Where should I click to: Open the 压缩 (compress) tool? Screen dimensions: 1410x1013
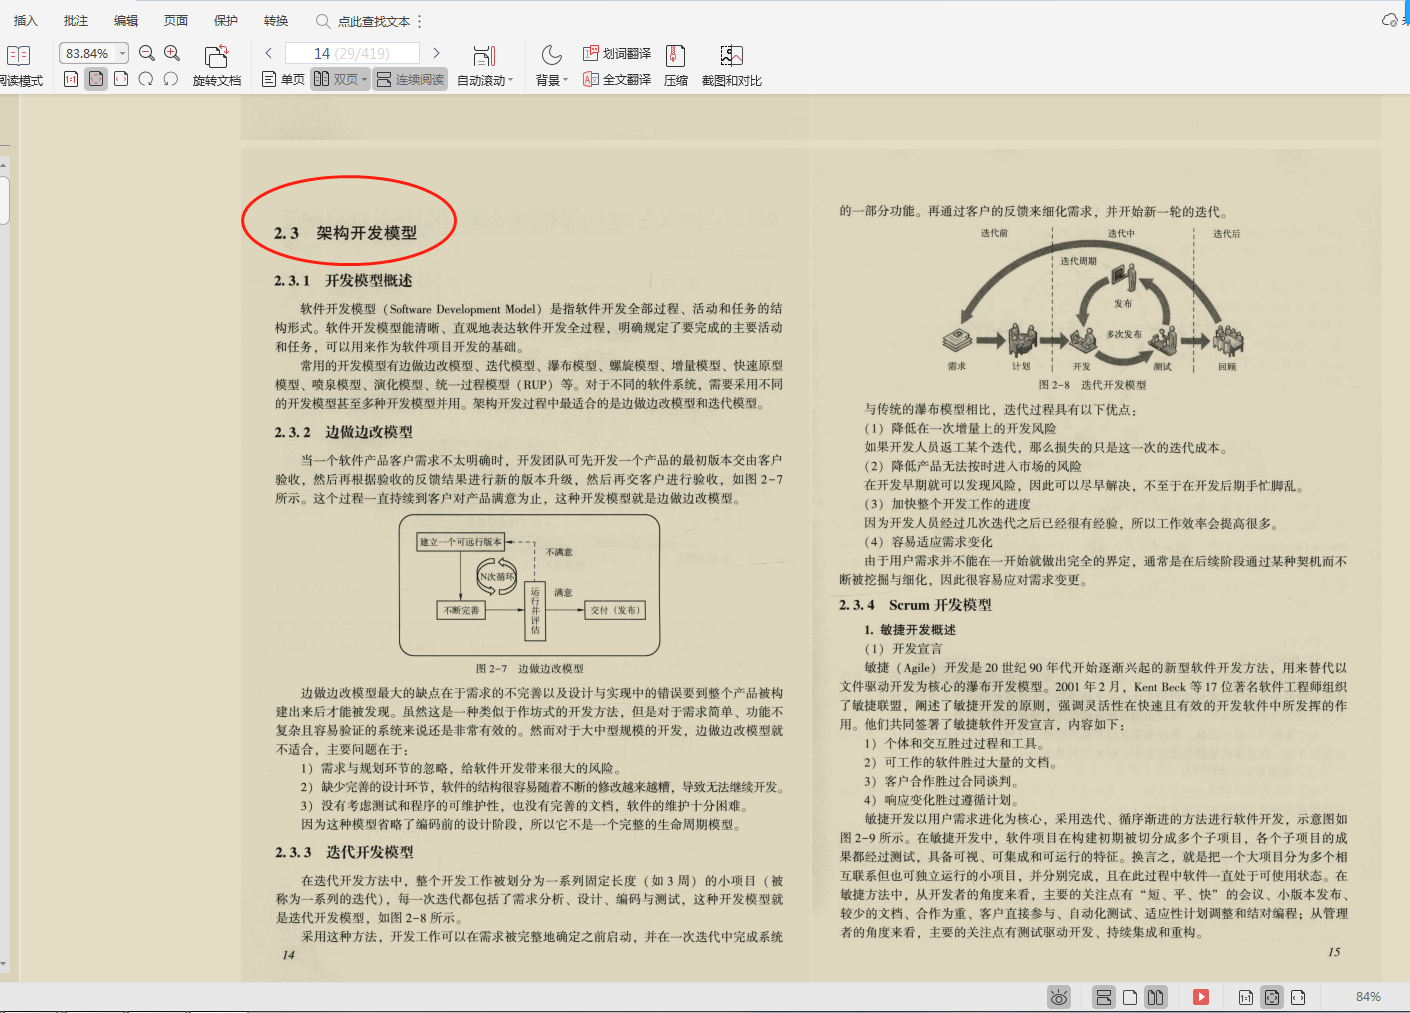[675, 63]
